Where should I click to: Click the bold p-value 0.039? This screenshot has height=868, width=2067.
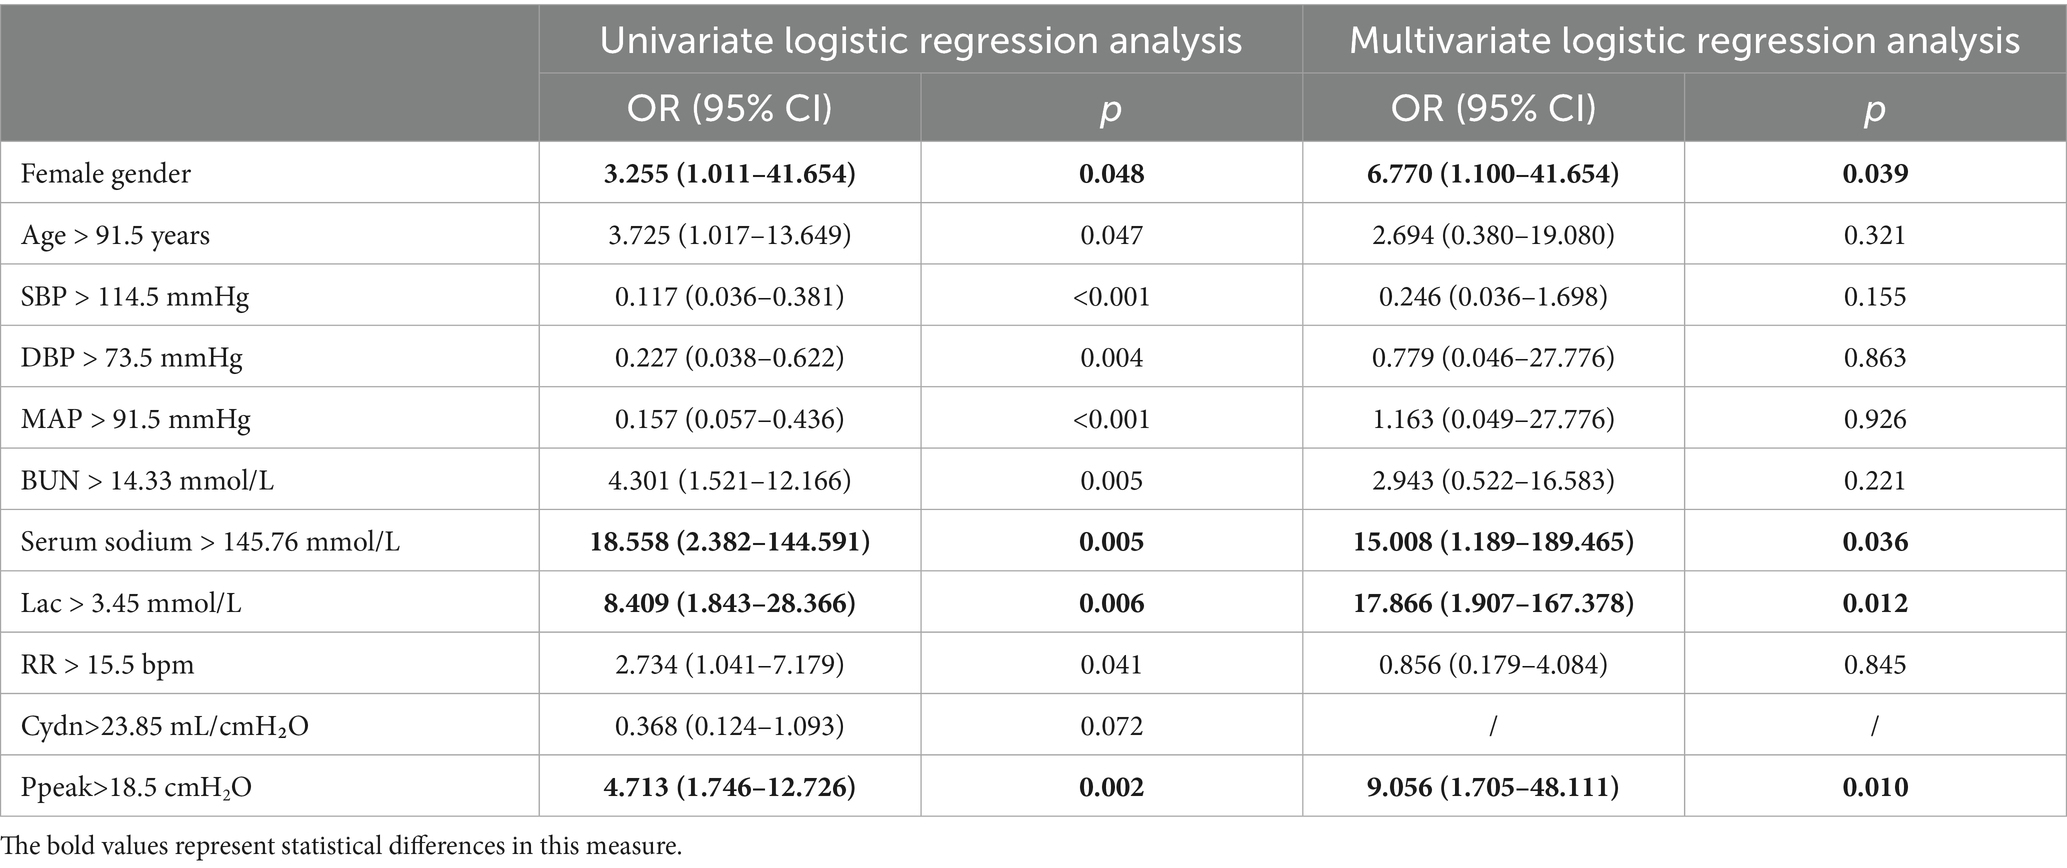pyautogui.click(x=1875, y=174)
